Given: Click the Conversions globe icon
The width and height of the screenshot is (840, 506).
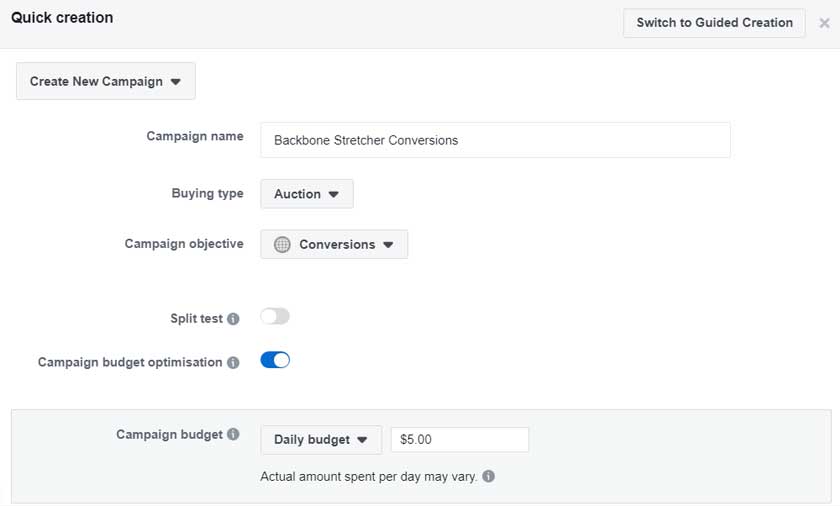Looking at the screenshot, I should 282,244.
